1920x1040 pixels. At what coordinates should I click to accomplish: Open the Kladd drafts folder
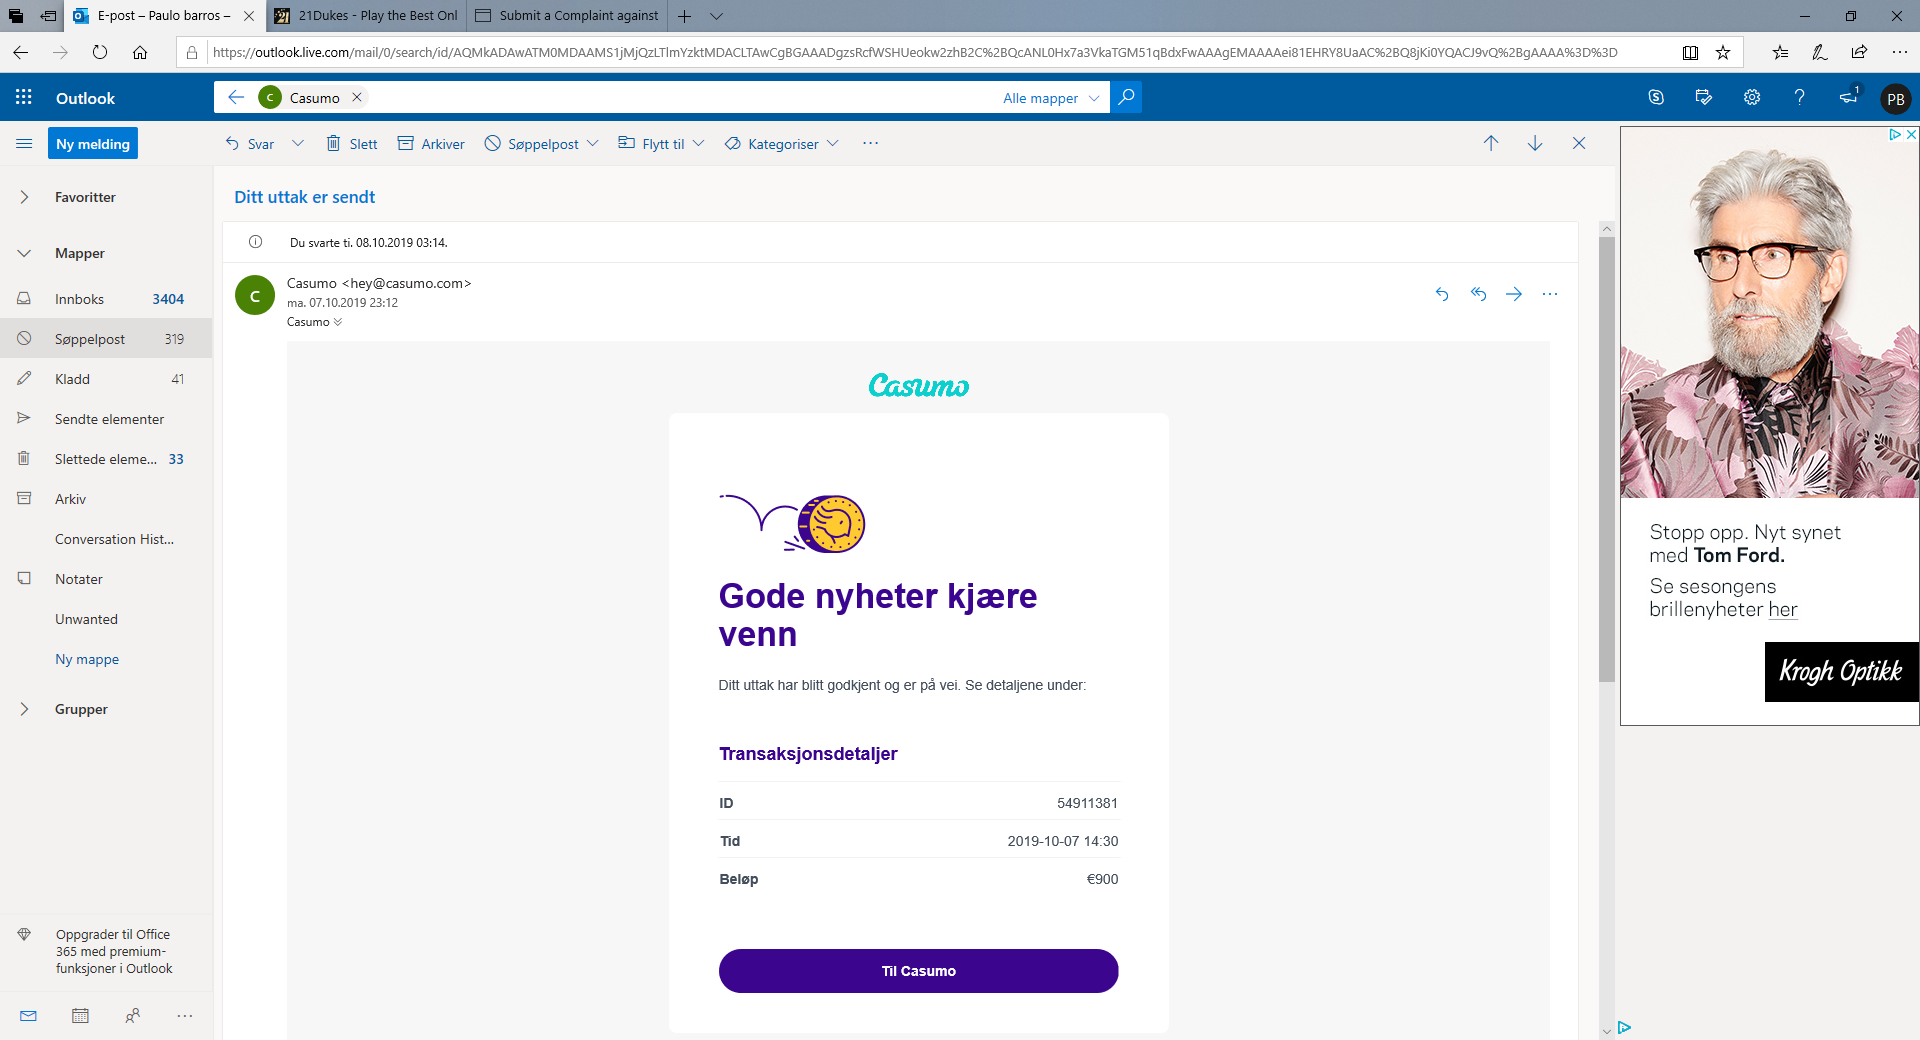[106, 379]
